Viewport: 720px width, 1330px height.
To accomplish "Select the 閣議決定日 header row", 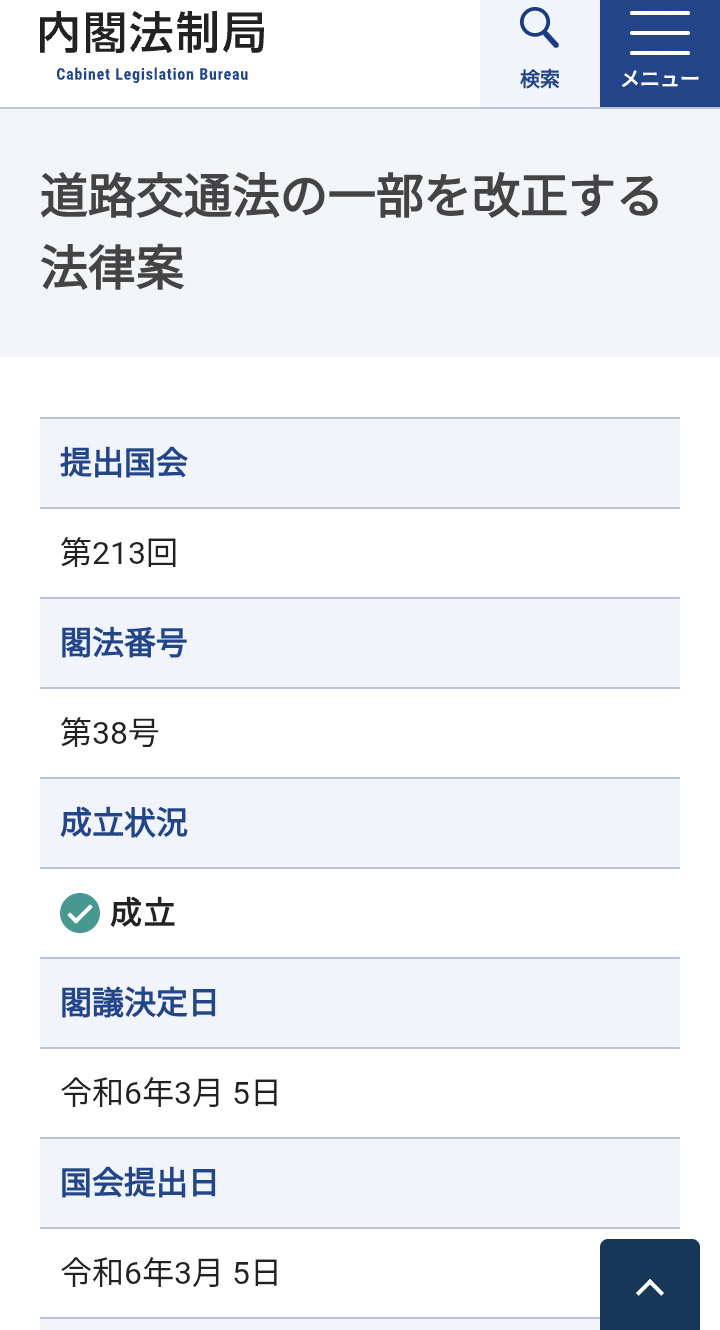I will pyautogui.click(x=360, y=1003).
